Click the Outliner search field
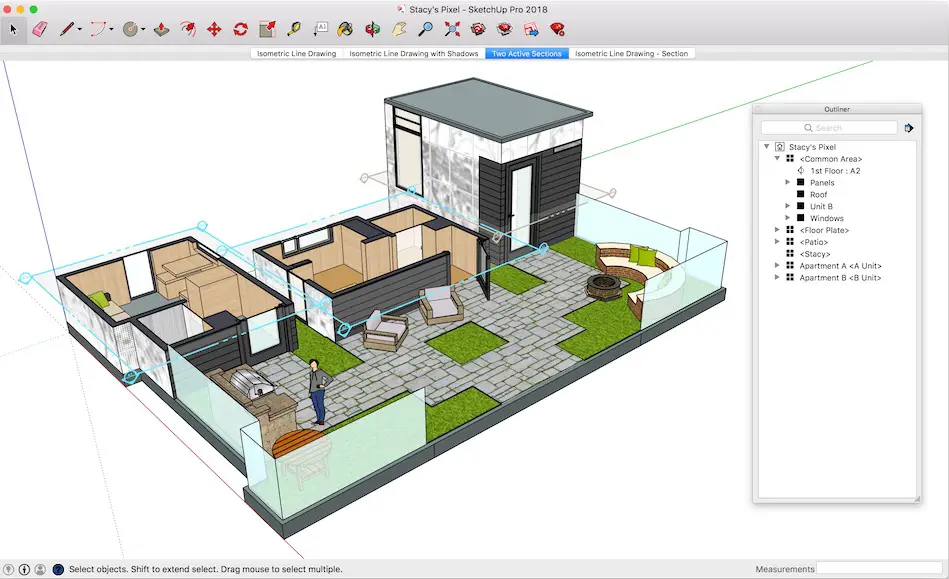949x579 pixels. click(x=829, y=128)
